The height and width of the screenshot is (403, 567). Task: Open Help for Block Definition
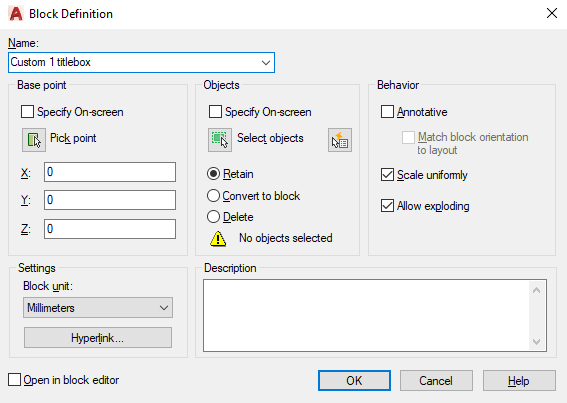coord(519,381)
